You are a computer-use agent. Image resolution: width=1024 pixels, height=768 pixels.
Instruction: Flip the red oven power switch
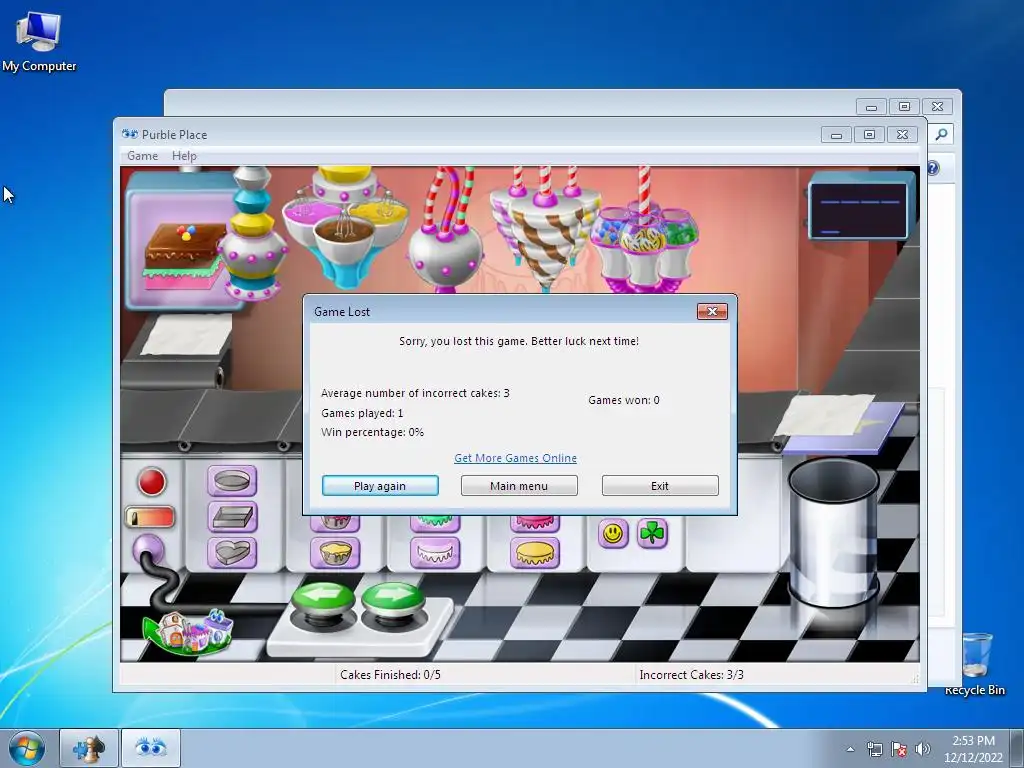coord(150,517)
